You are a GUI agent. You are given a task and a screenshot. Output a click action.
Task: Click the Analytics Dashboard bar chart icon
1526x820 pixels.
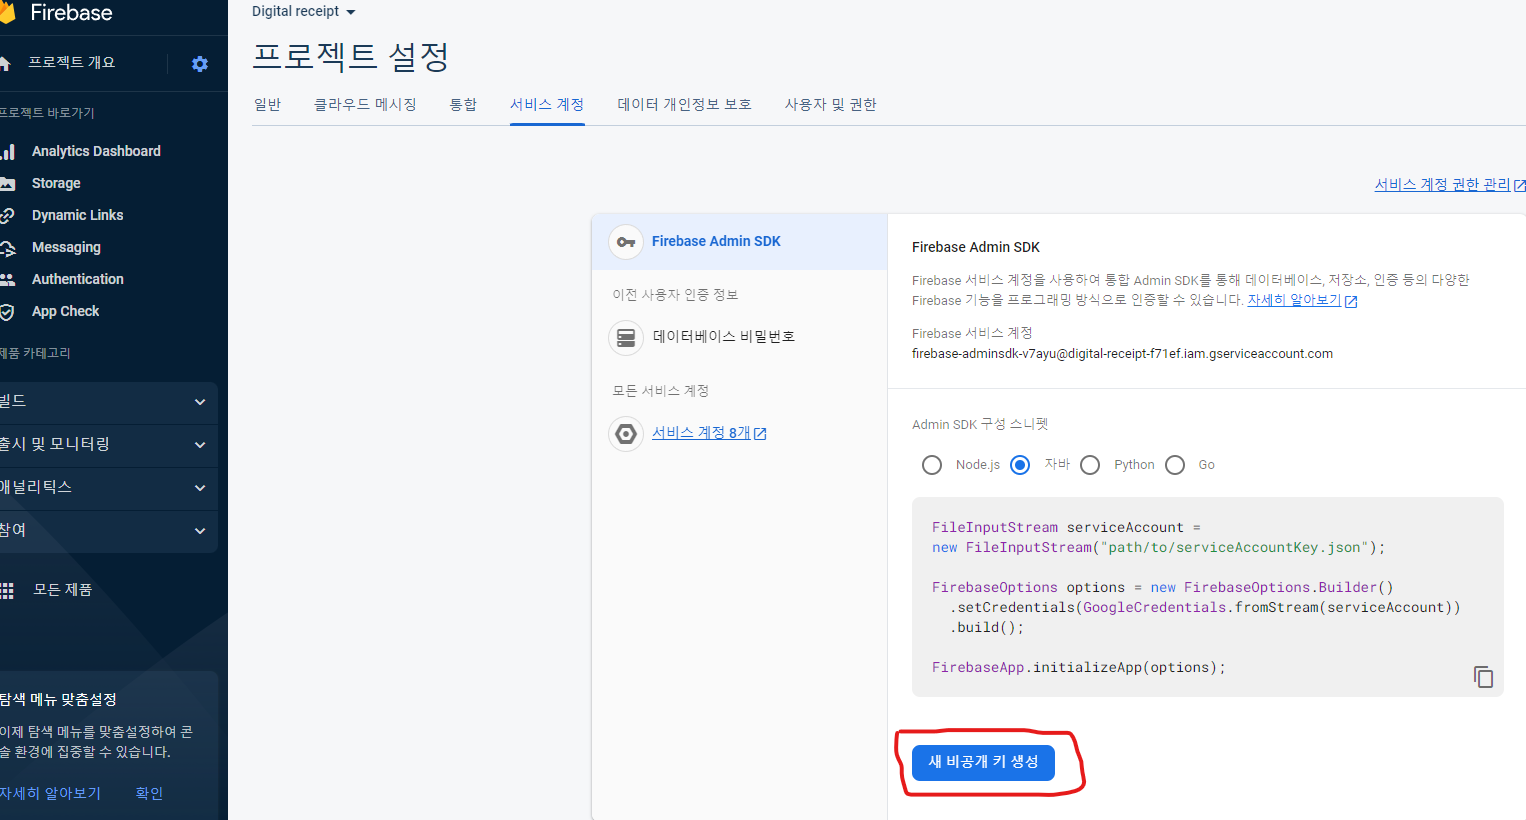click(x=7, y=151)
